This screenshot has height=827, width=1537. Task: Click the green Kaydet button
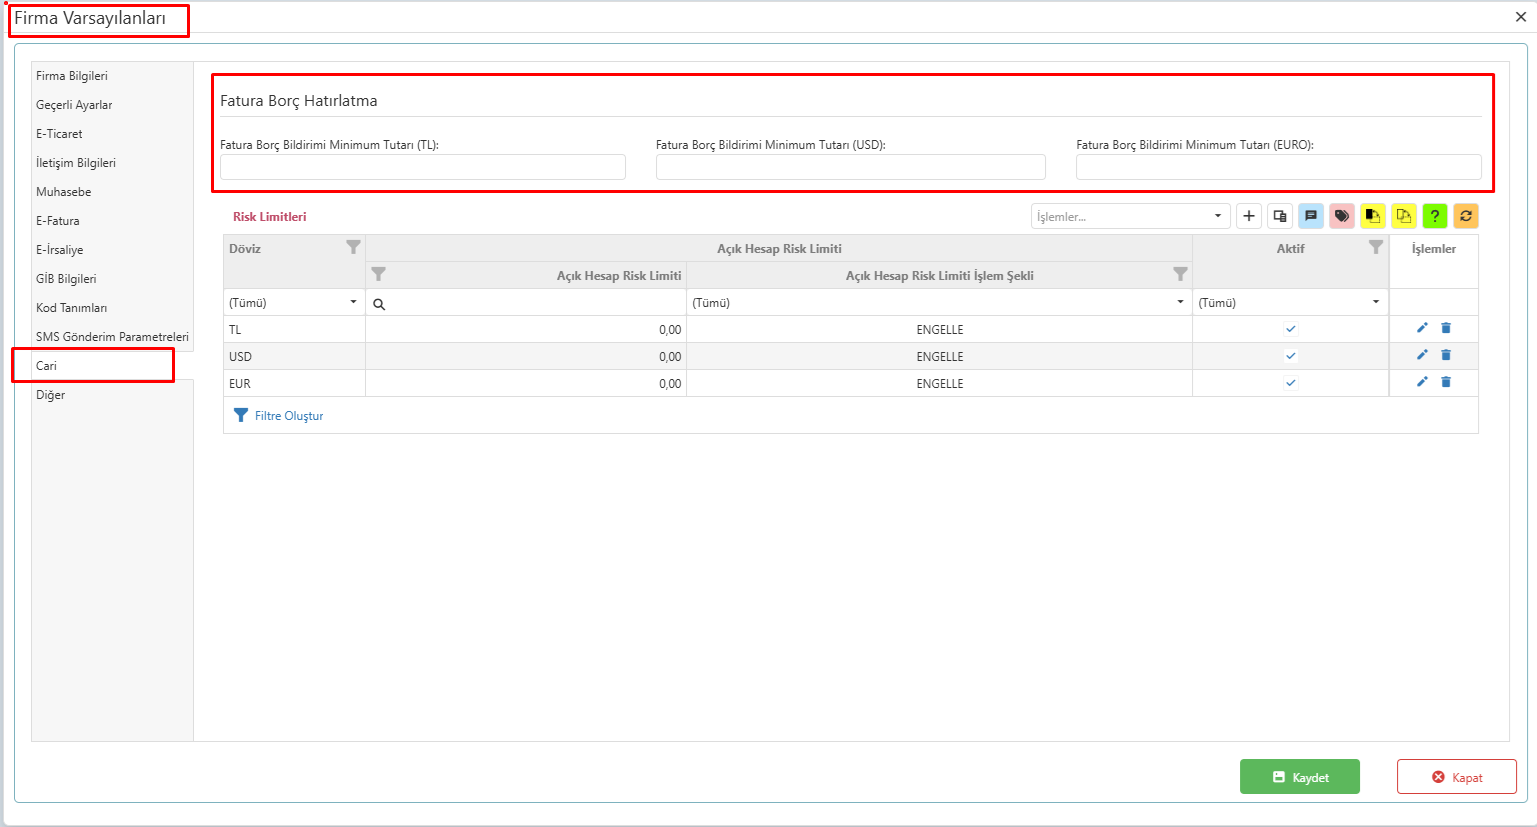(1300, 777)
